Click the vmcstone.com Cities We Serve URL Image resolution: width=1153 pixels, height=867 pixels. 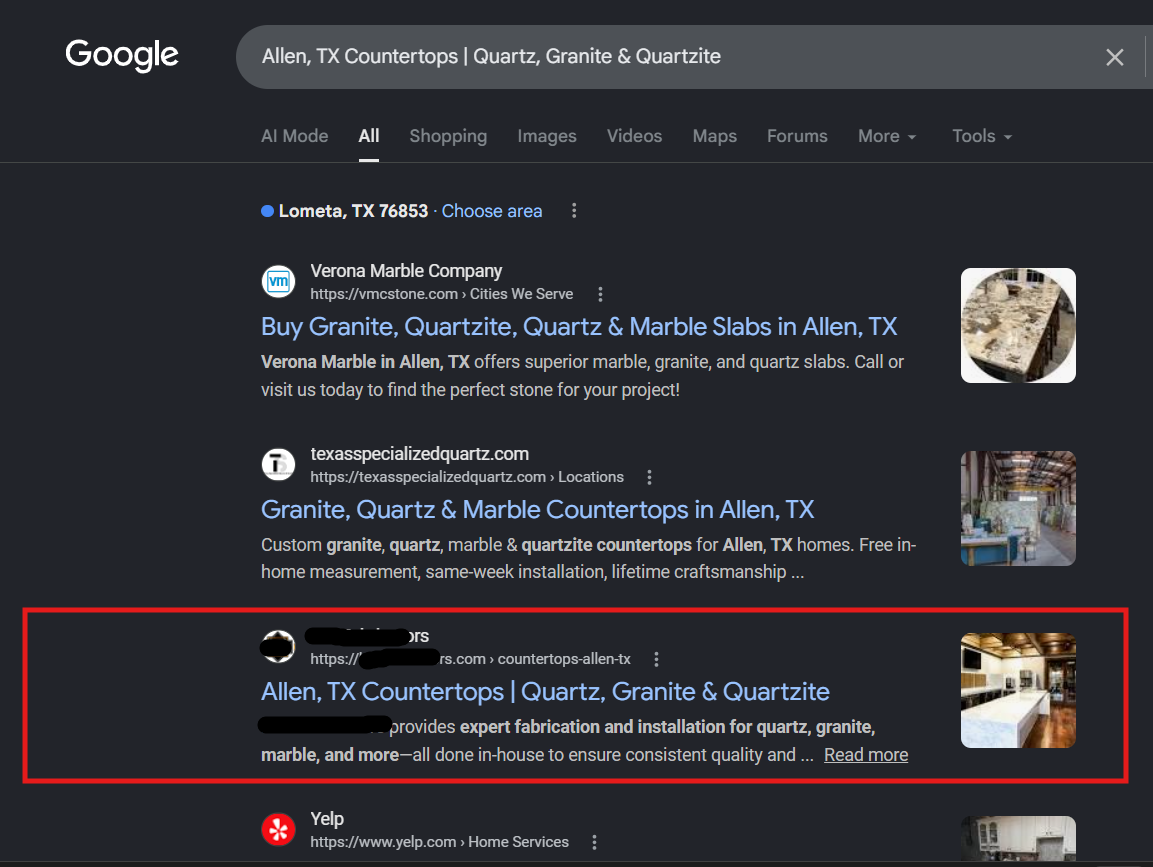coord(441,294)
